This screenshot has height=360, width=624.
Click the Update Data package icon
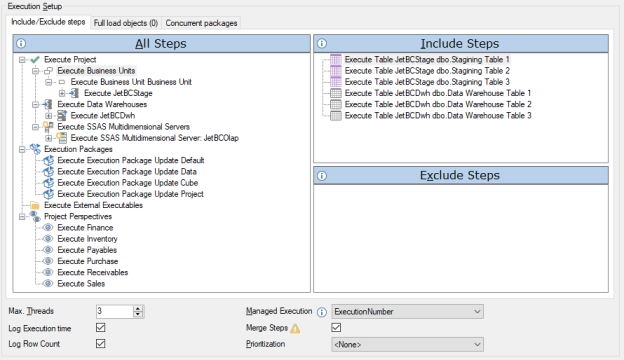[x=49, y=171]
